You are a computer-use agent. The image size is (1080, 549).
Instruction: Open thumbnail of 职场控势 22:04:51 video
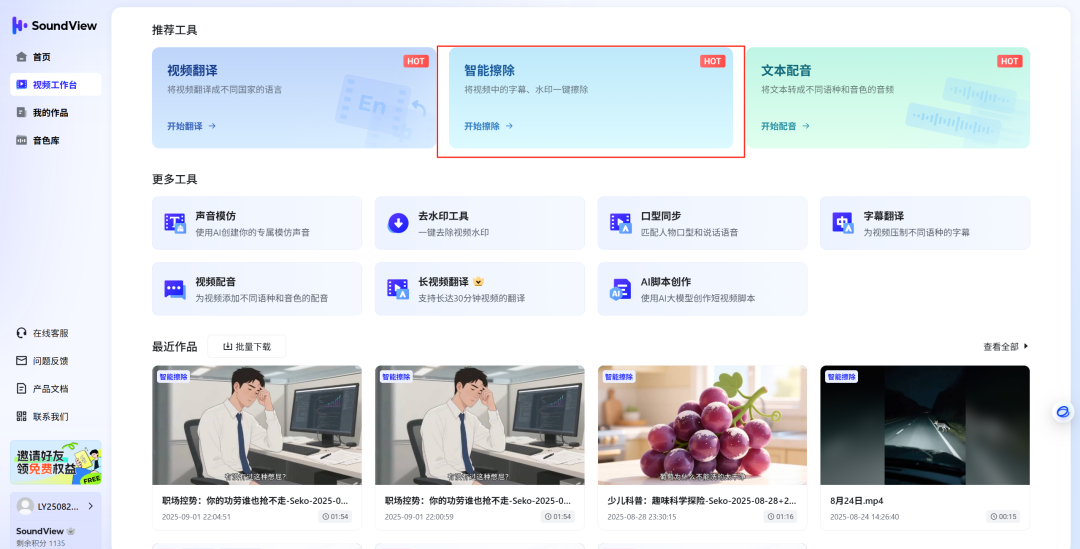(x=257, y=425)
